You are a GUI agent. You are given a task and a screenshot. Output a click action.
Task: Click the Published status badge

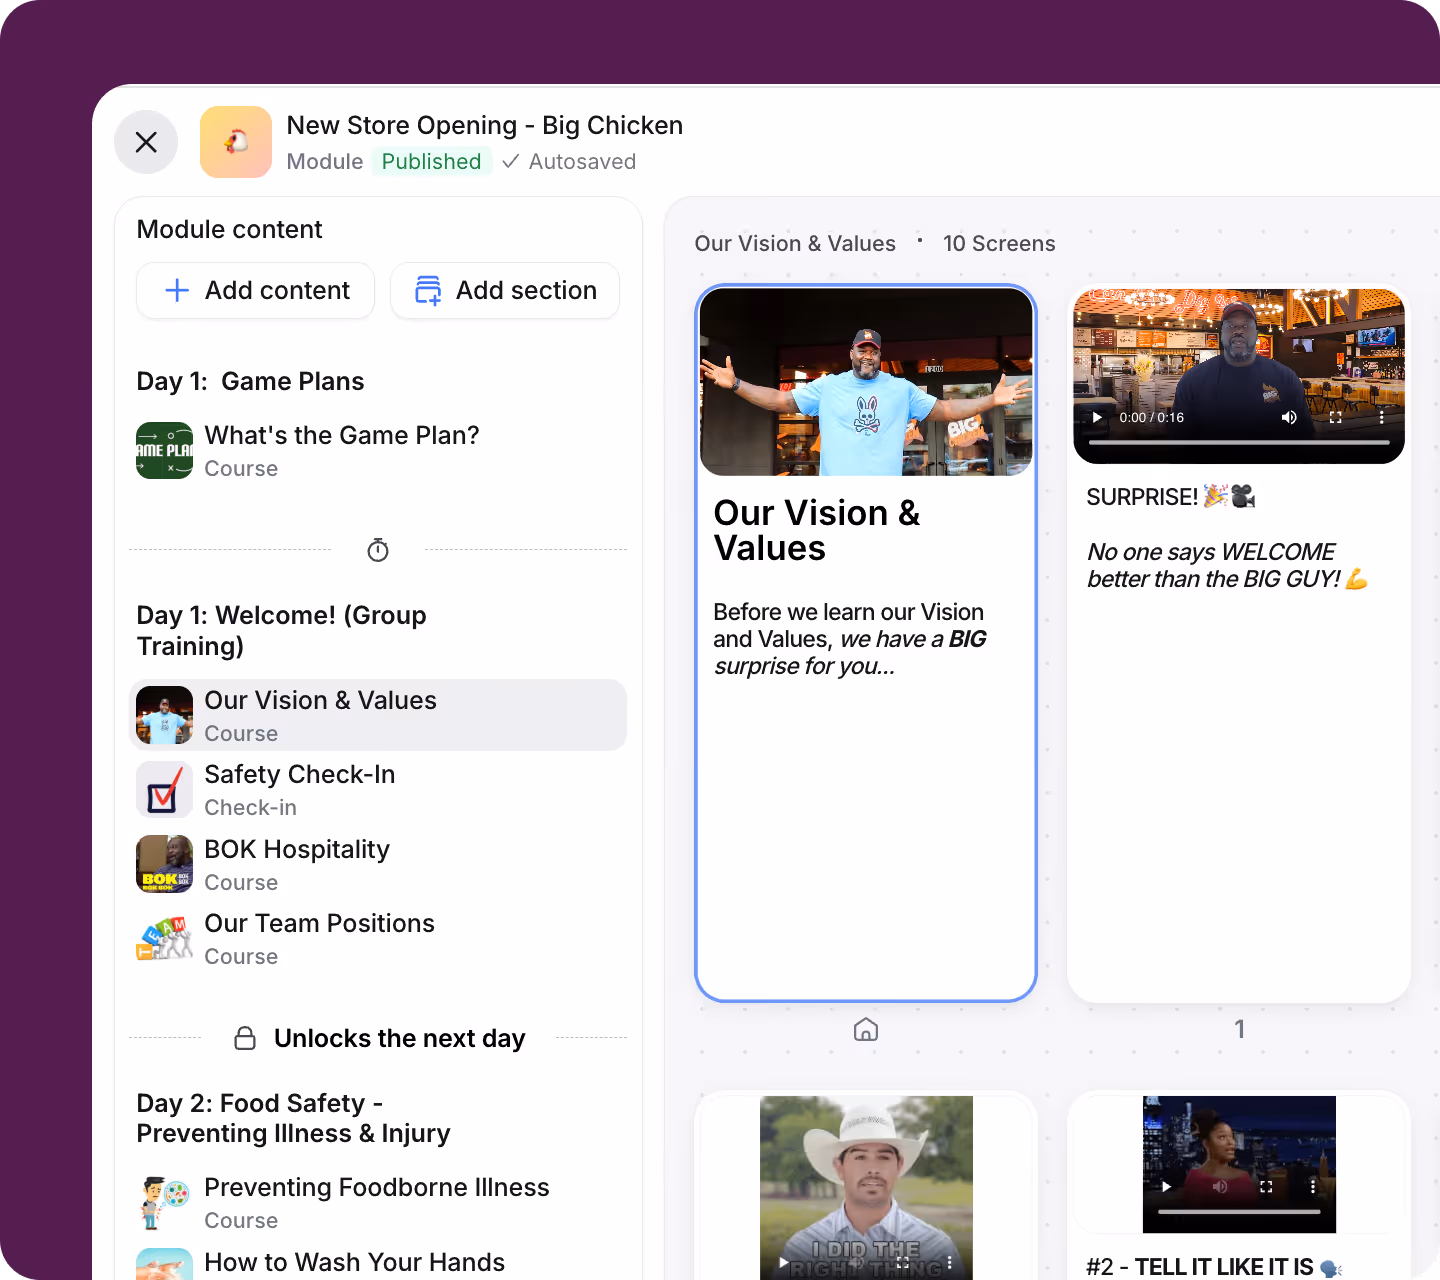click(431, 161)
